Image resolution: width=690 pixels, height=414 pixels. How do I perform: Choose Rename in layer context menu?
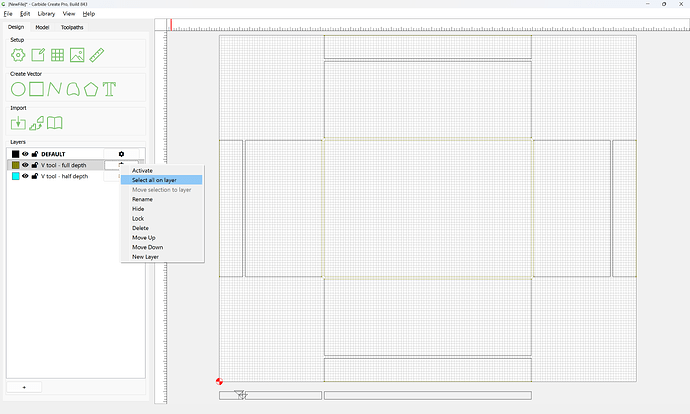coord(161,199)
